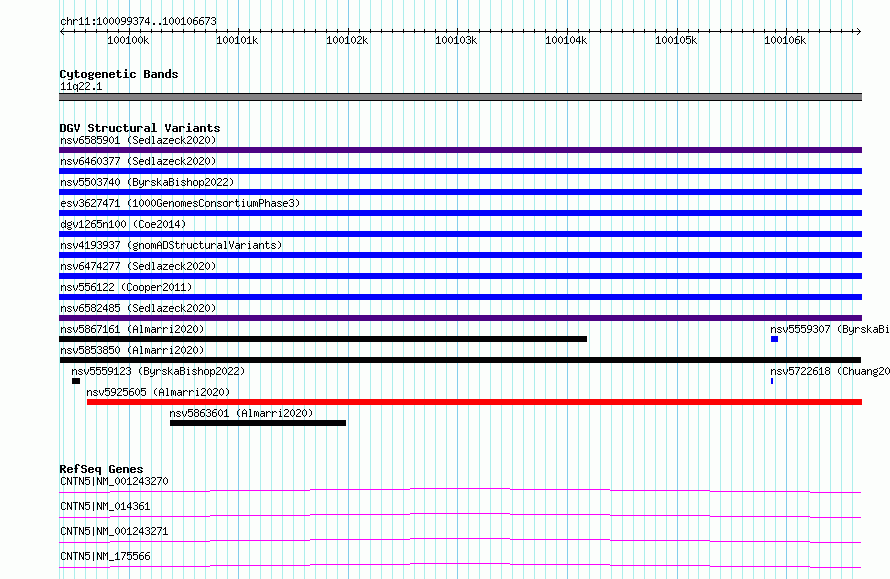The height and width of the screenshot is (579, 890).
Task: Click the 100105k ruler position
Action: [676, 40]
